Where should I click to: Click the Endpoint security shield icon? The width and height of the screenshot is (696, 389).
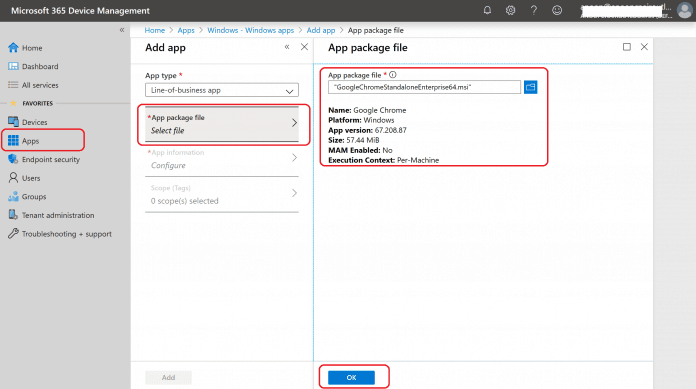point(13,159)
